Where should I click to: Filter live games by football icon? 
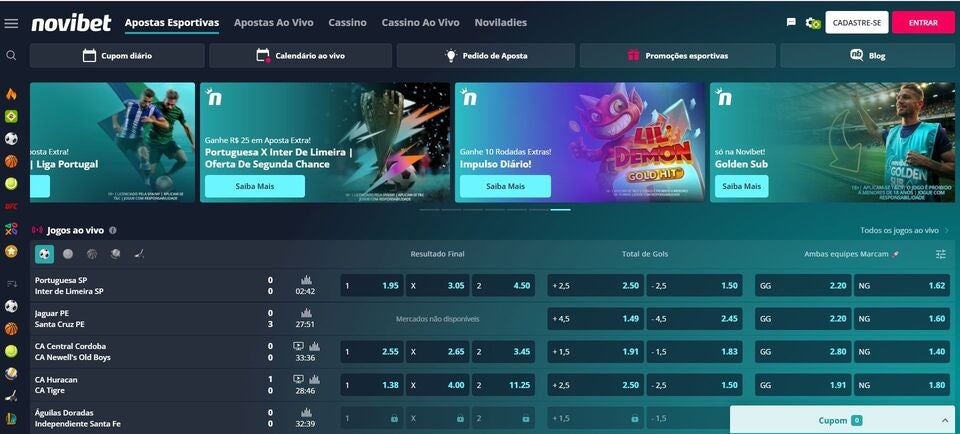44,253
